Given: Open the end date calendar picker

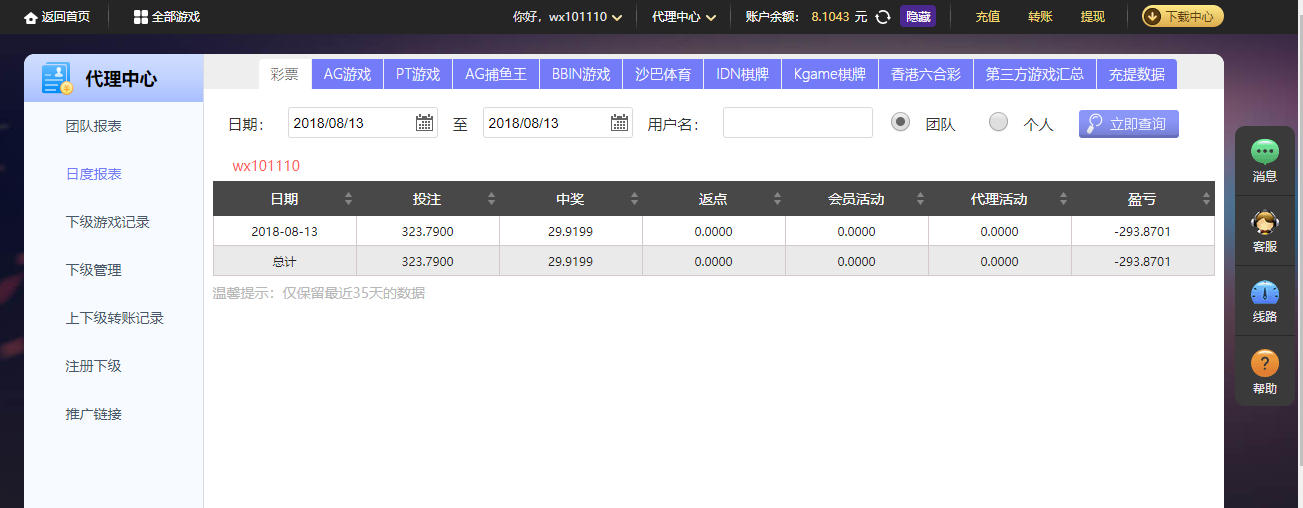Looking at the screenshot, I should coord(619,123).
